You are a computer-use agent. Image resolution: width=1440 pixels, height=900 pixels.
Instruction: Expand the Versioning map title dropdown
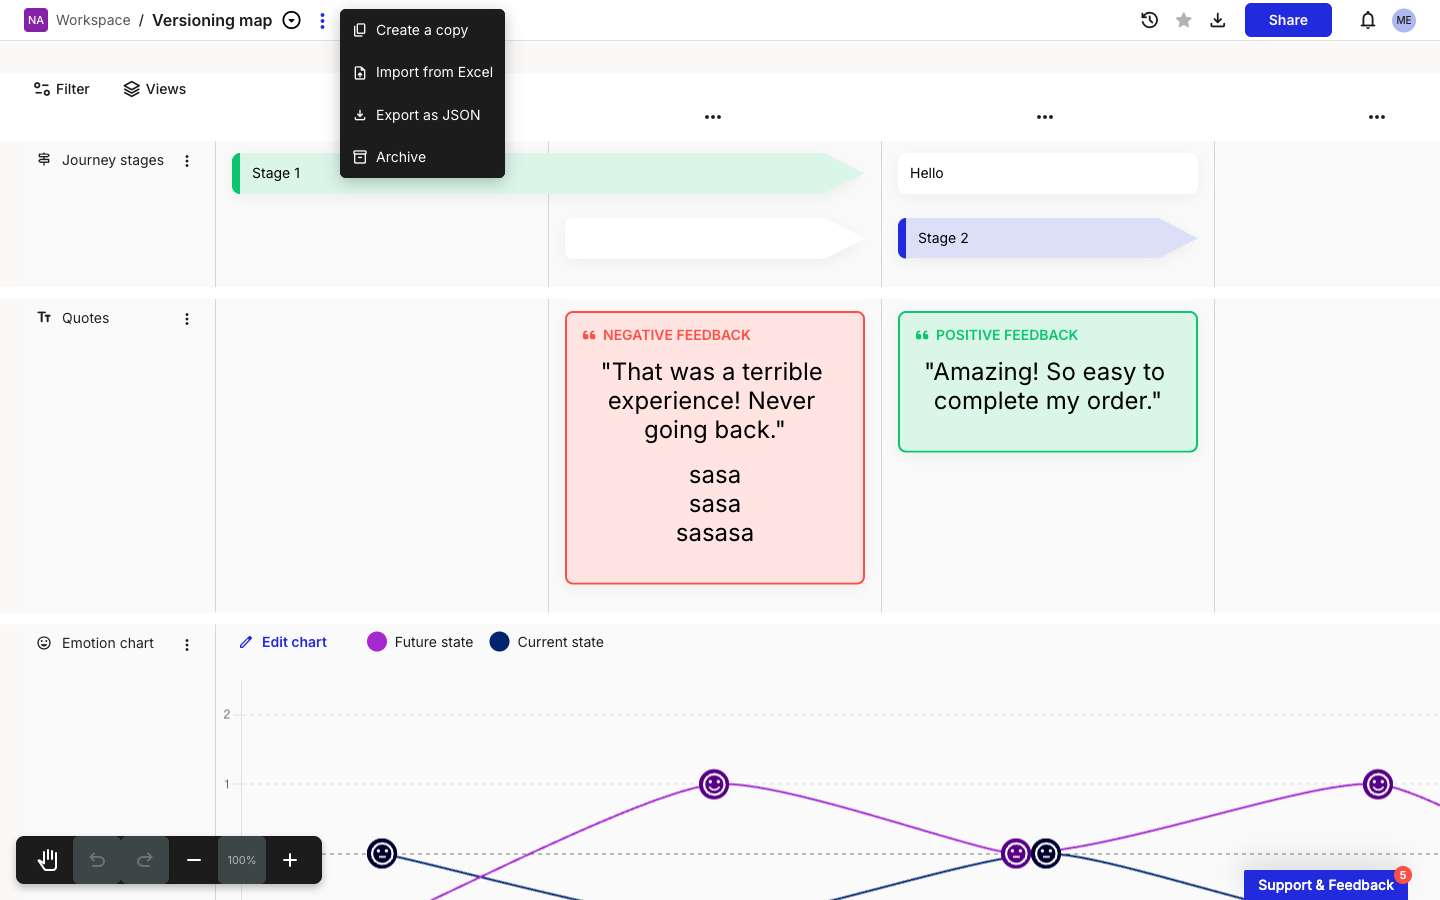[292, 20]
